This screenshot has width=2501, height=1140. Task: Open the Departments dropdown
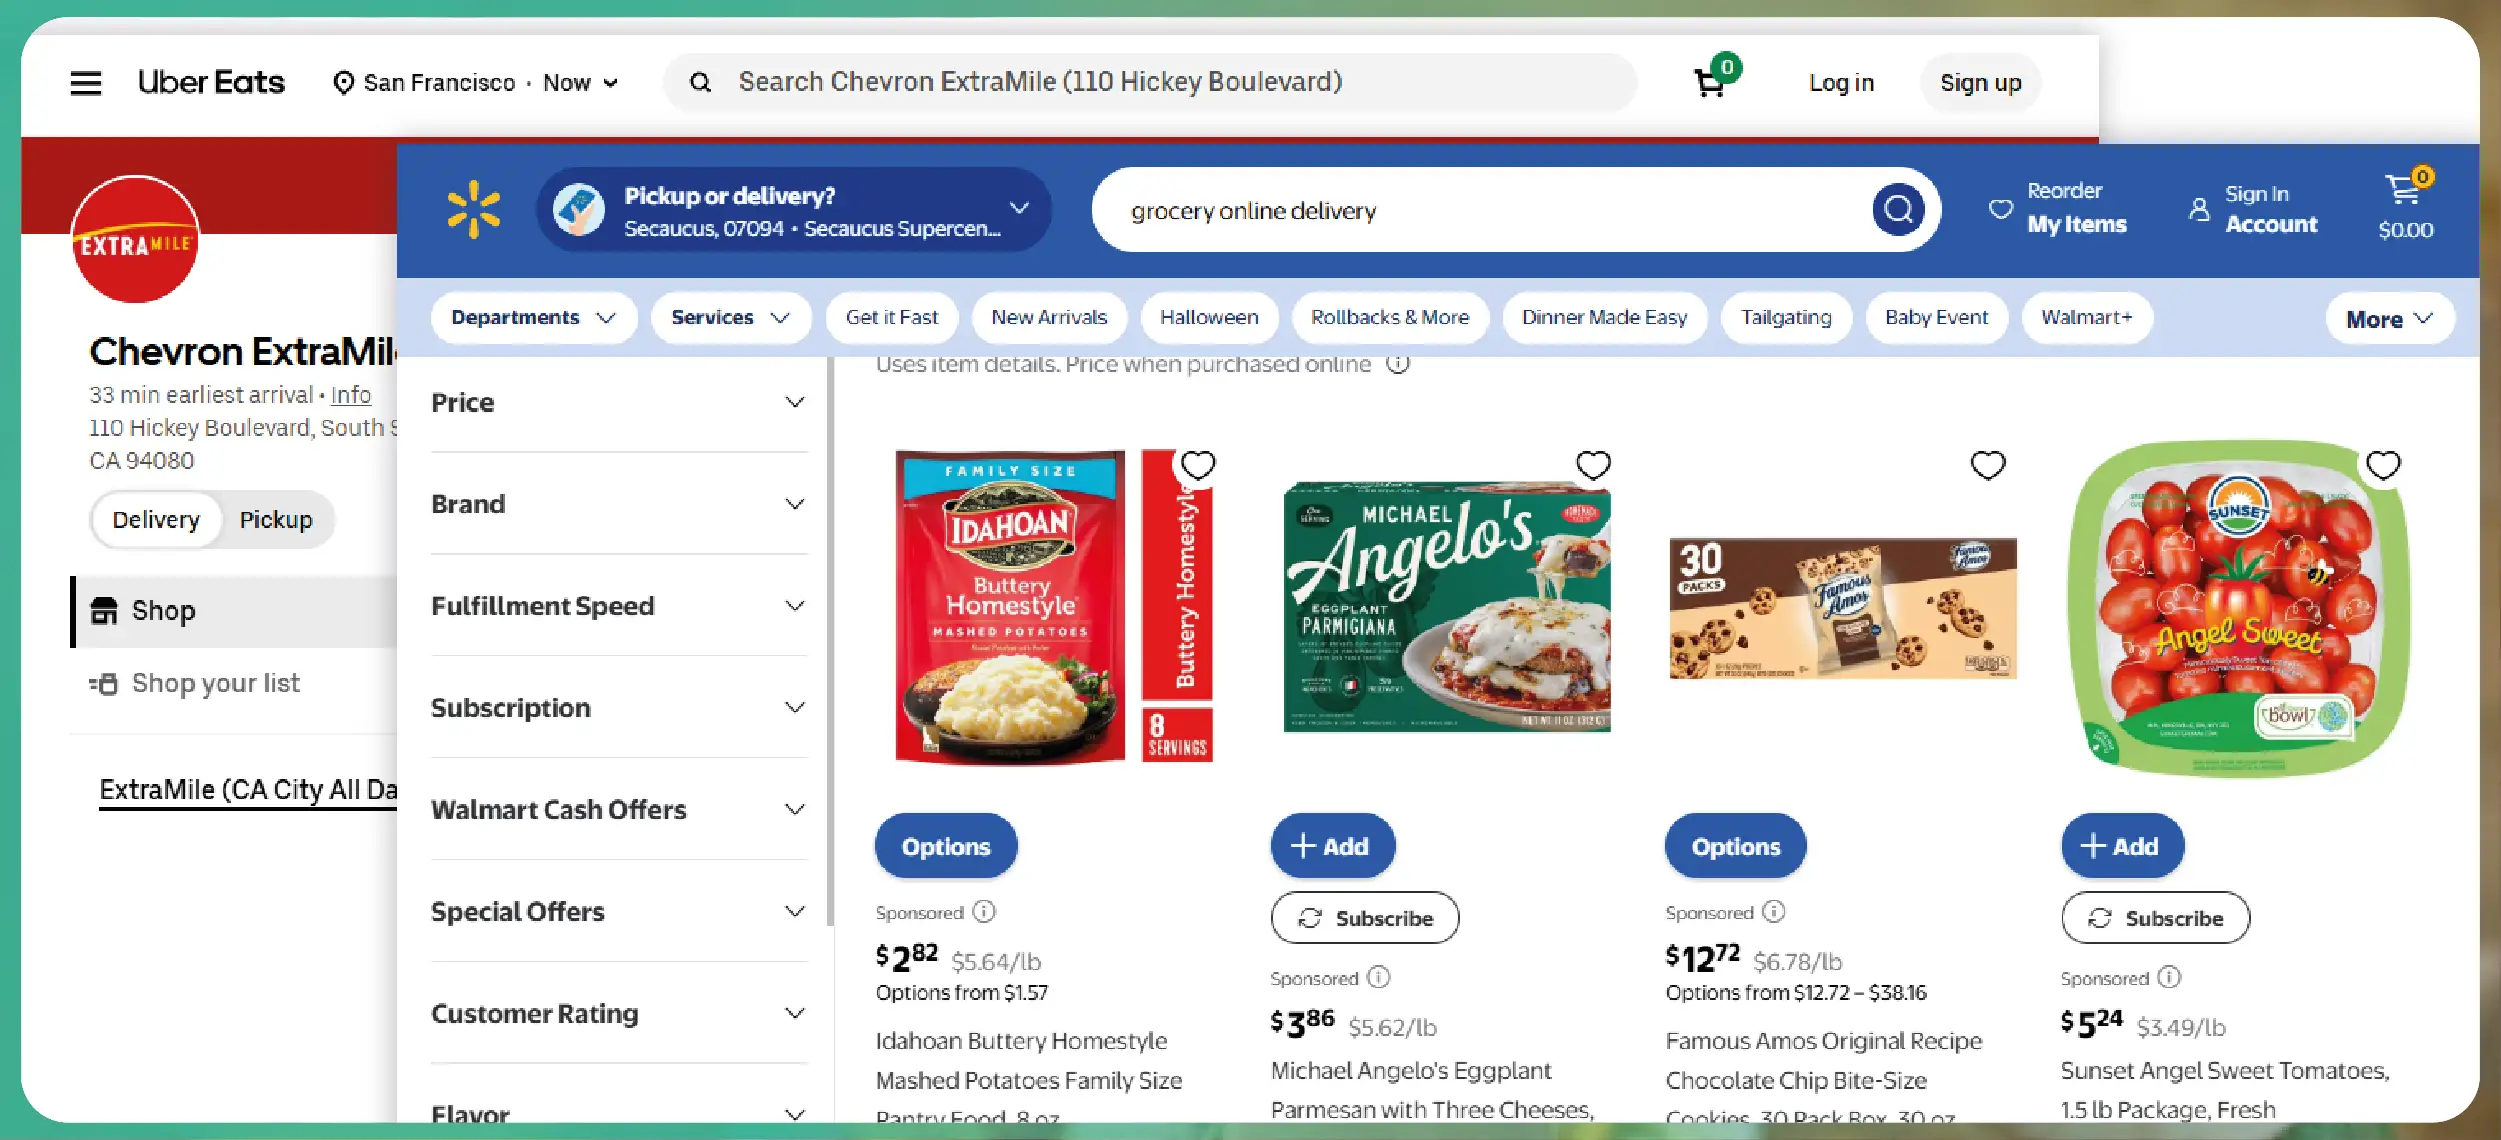533,318
